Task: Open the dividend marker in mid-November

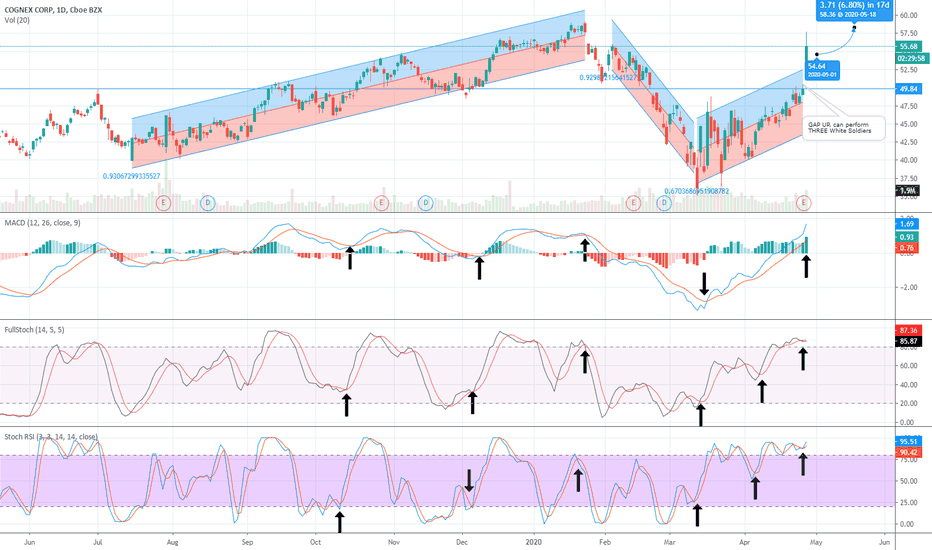Action: 425,203
